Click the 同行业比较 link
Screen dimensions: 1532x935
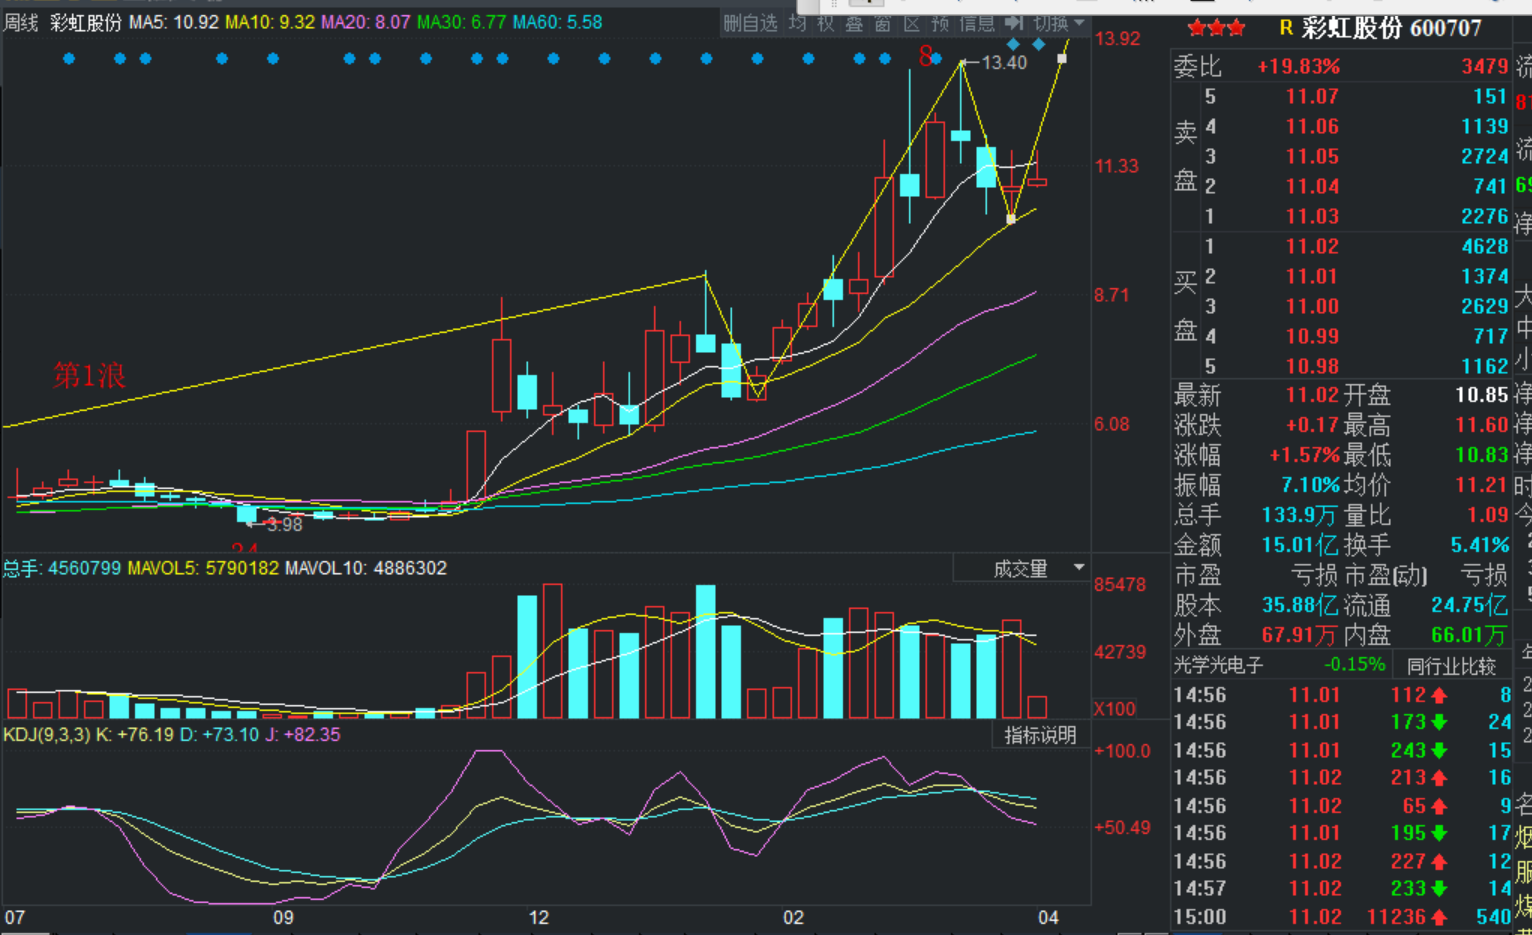1451,665
